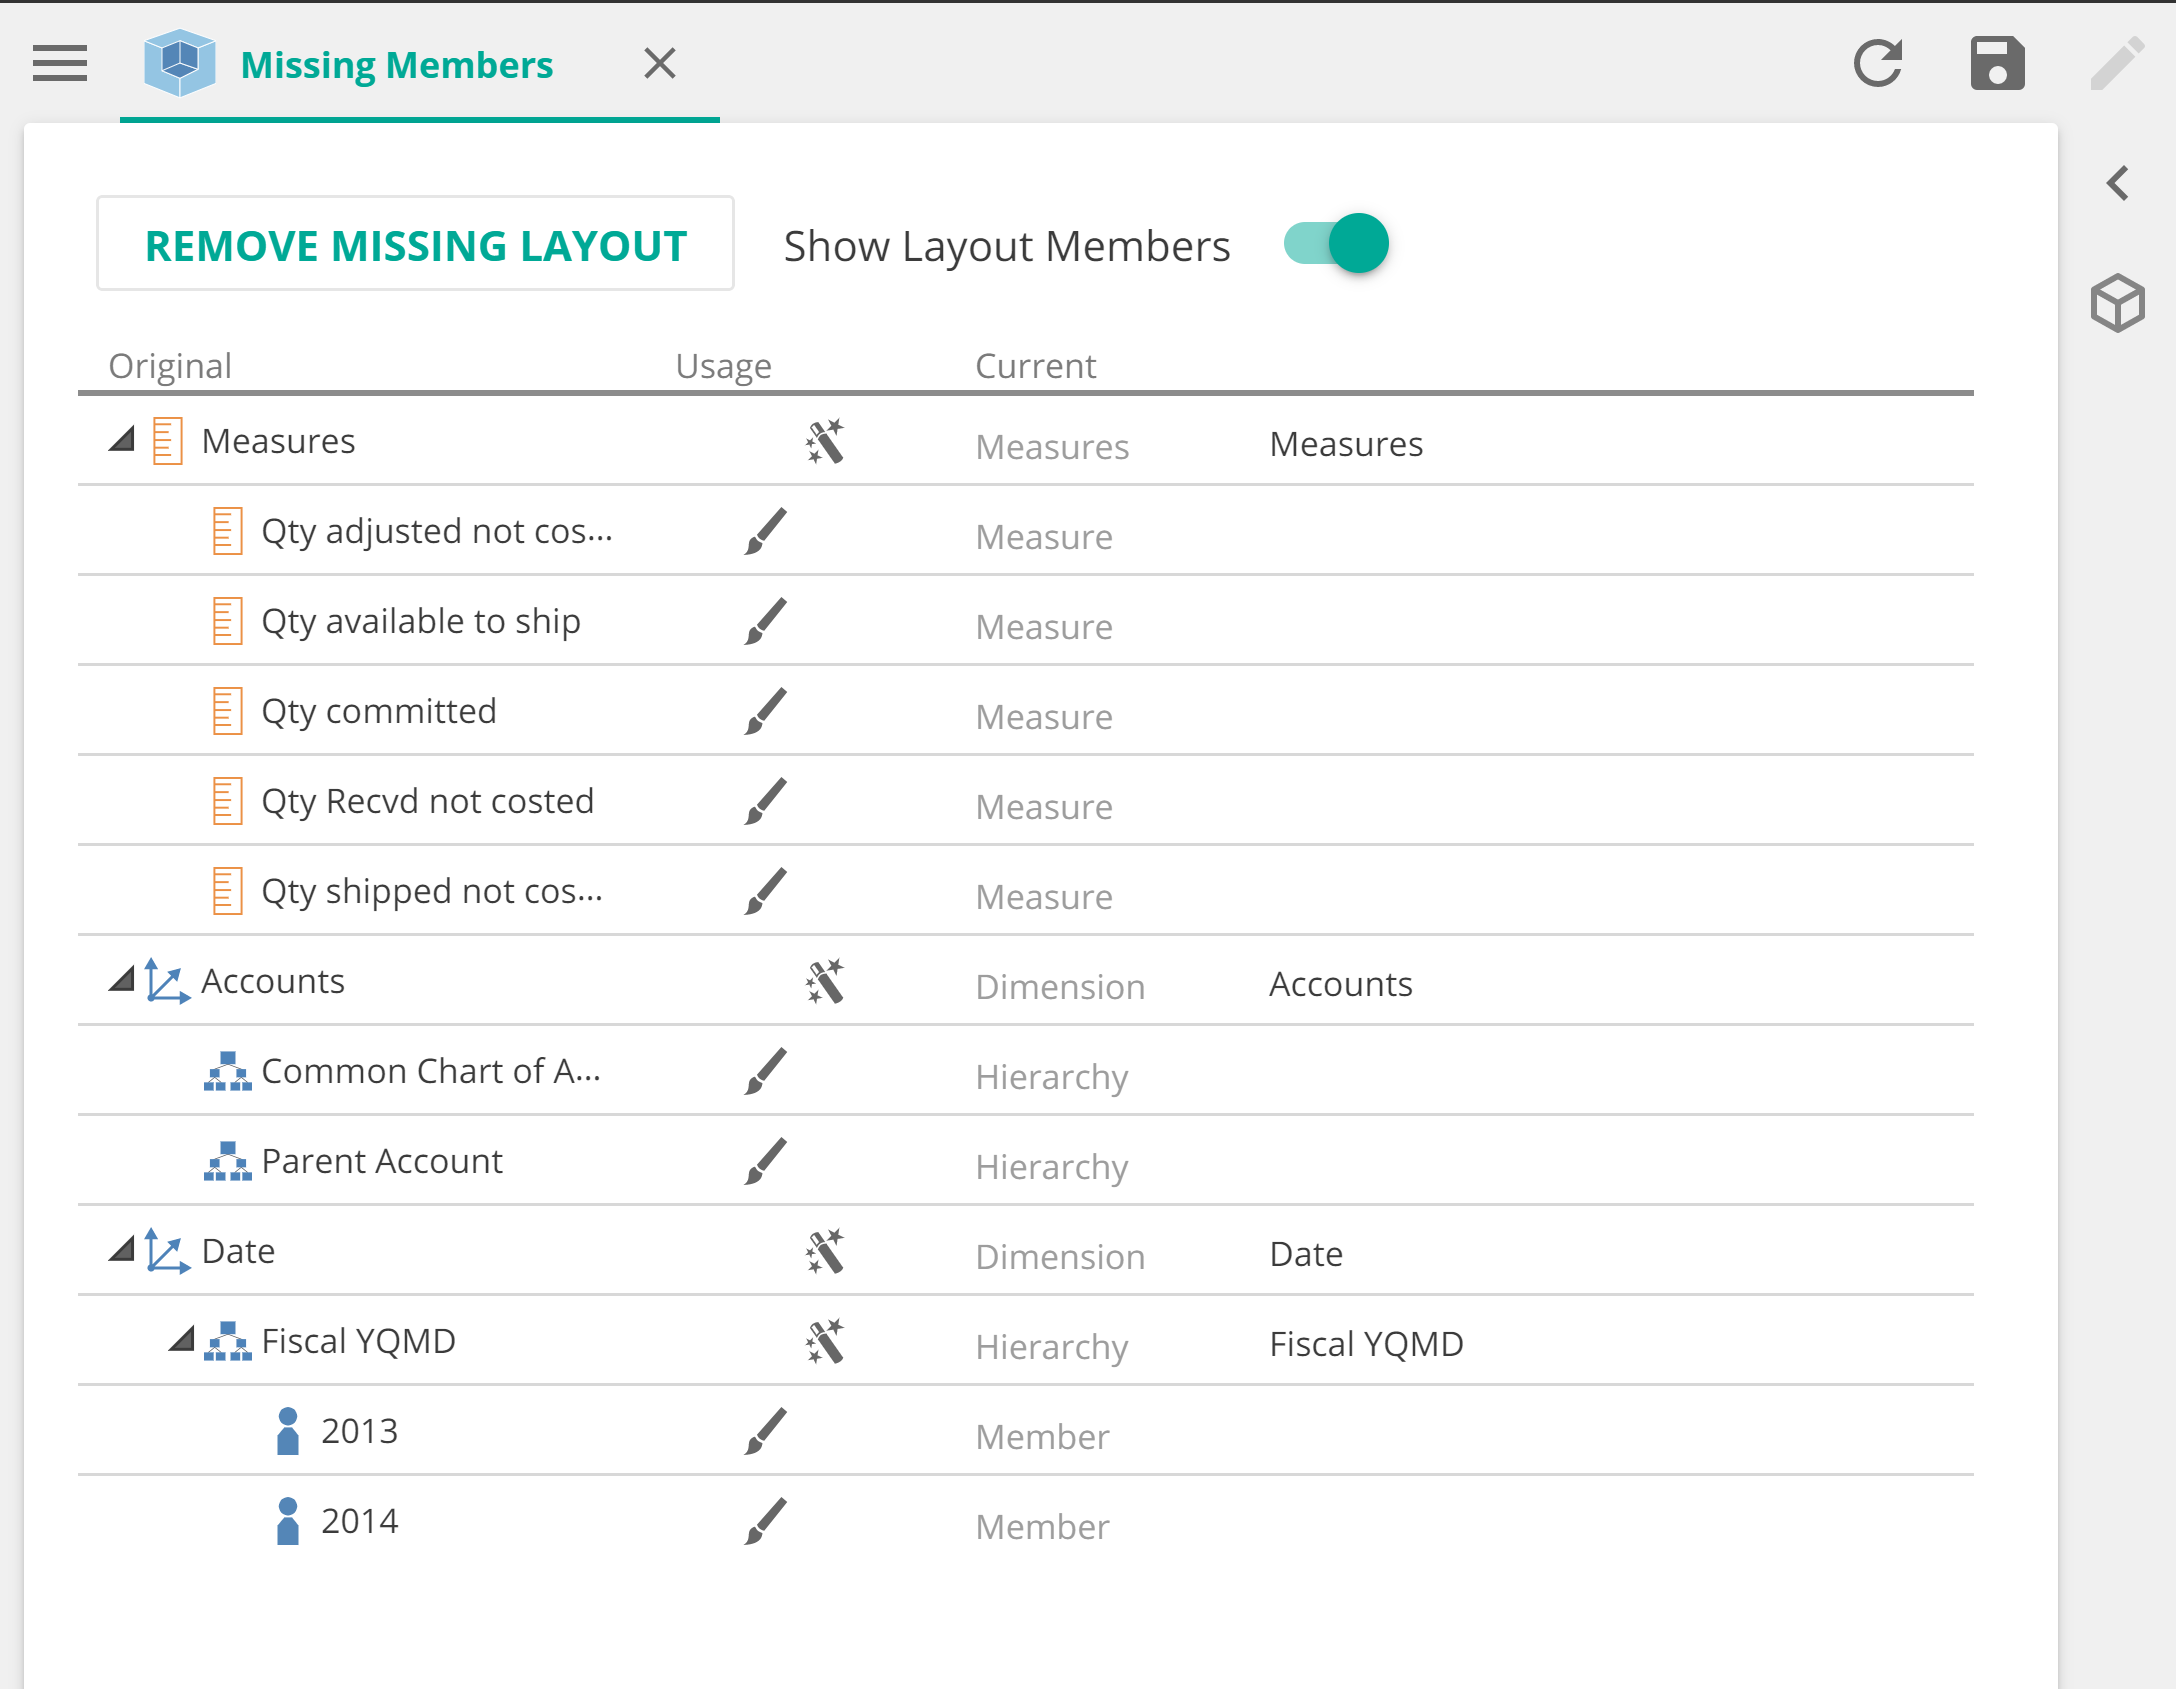Open the cube panel in the right sidebar
The width and height of the screenshot is (2176, 1689).
tap(2118, 303)
